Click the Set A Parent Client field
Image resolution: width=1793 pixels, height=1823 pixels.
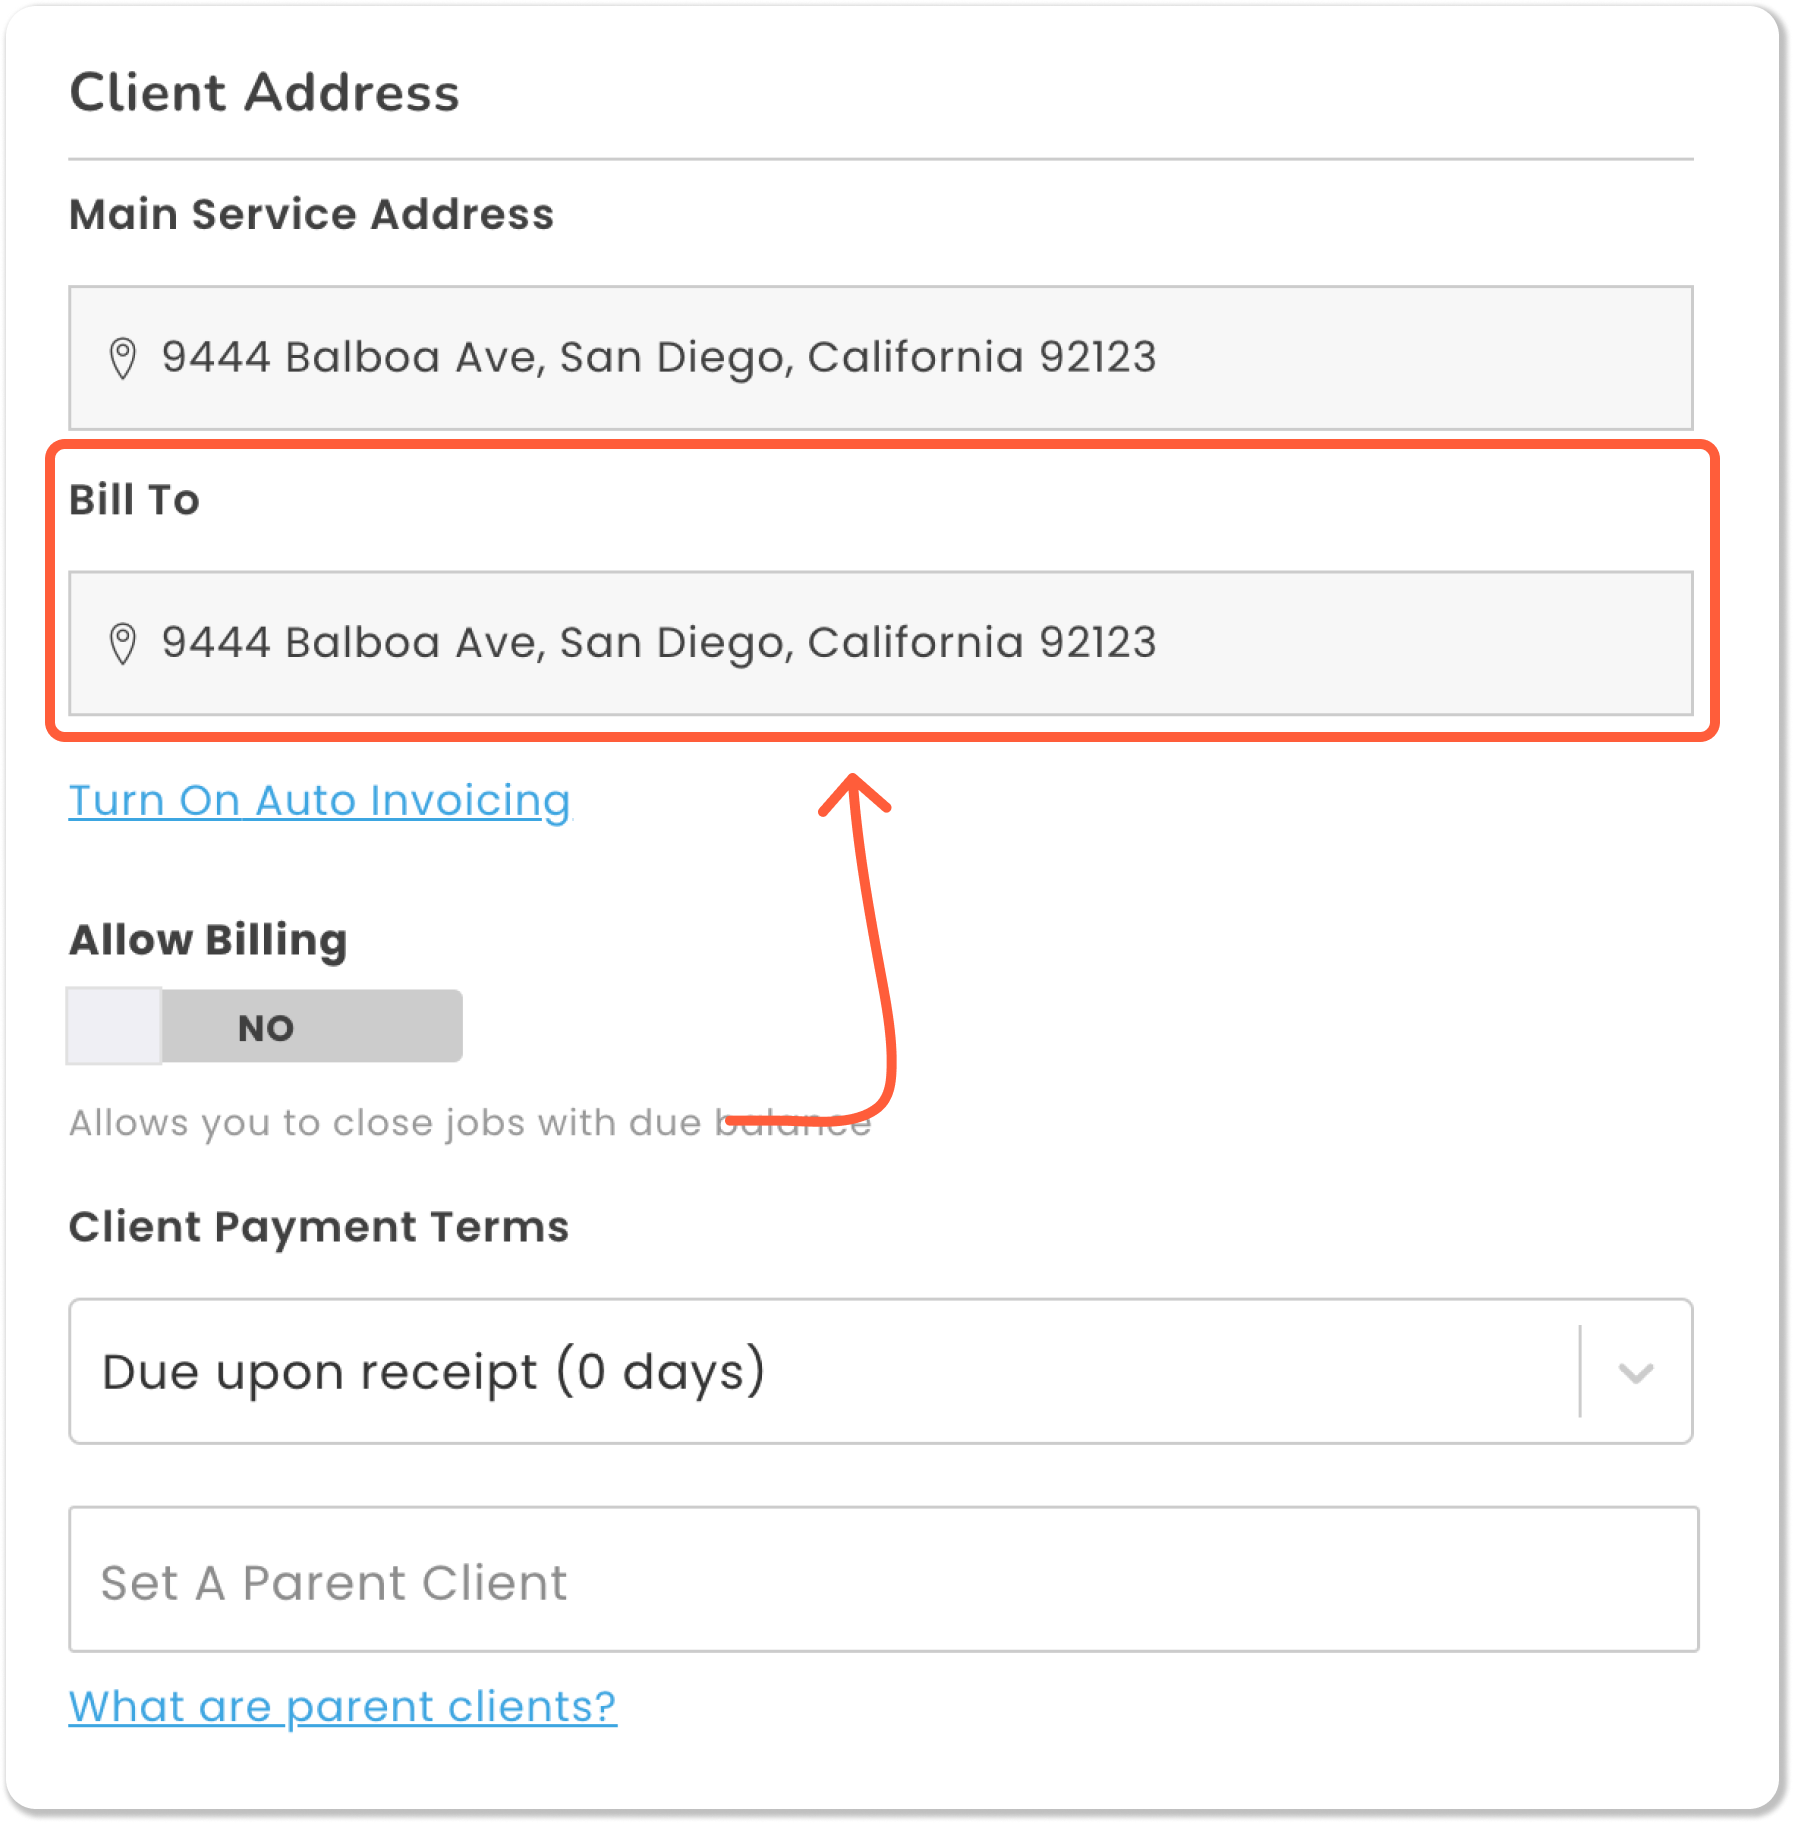pyautogui.click(x=883, y=1580)
